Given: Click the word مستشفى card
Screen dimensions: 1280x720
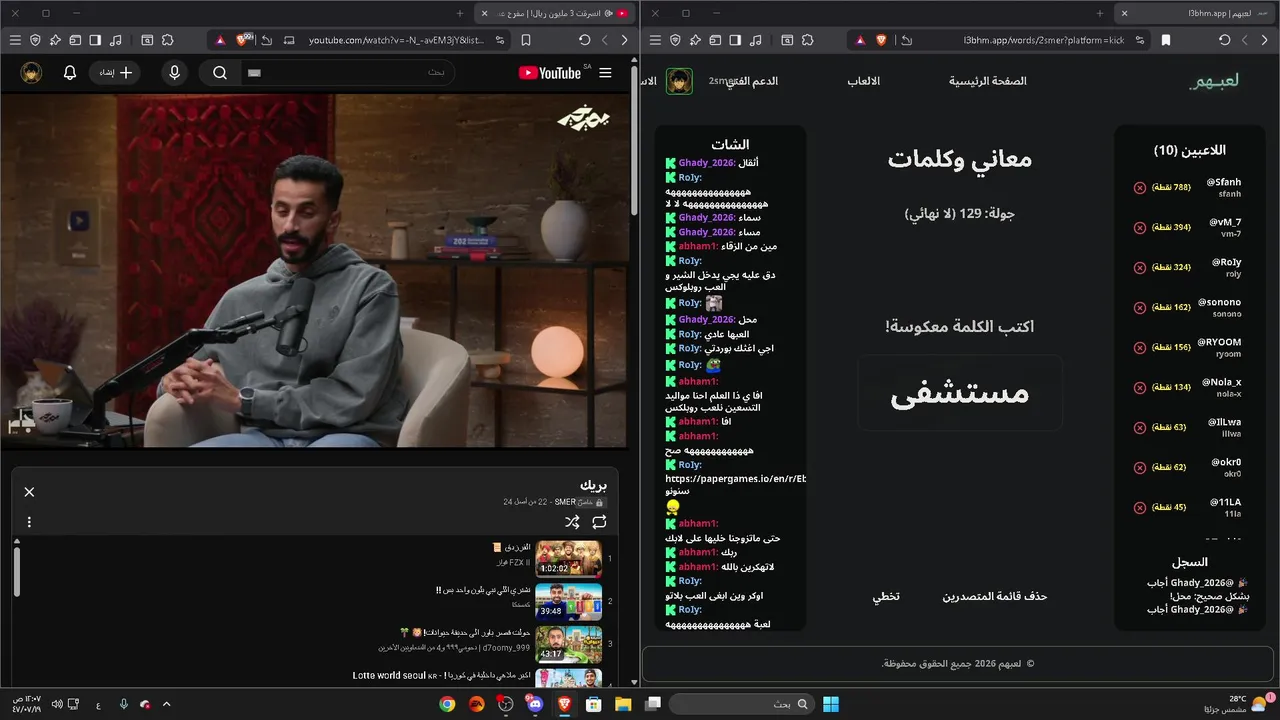Looking at the screenshot, I should (960, 393).
